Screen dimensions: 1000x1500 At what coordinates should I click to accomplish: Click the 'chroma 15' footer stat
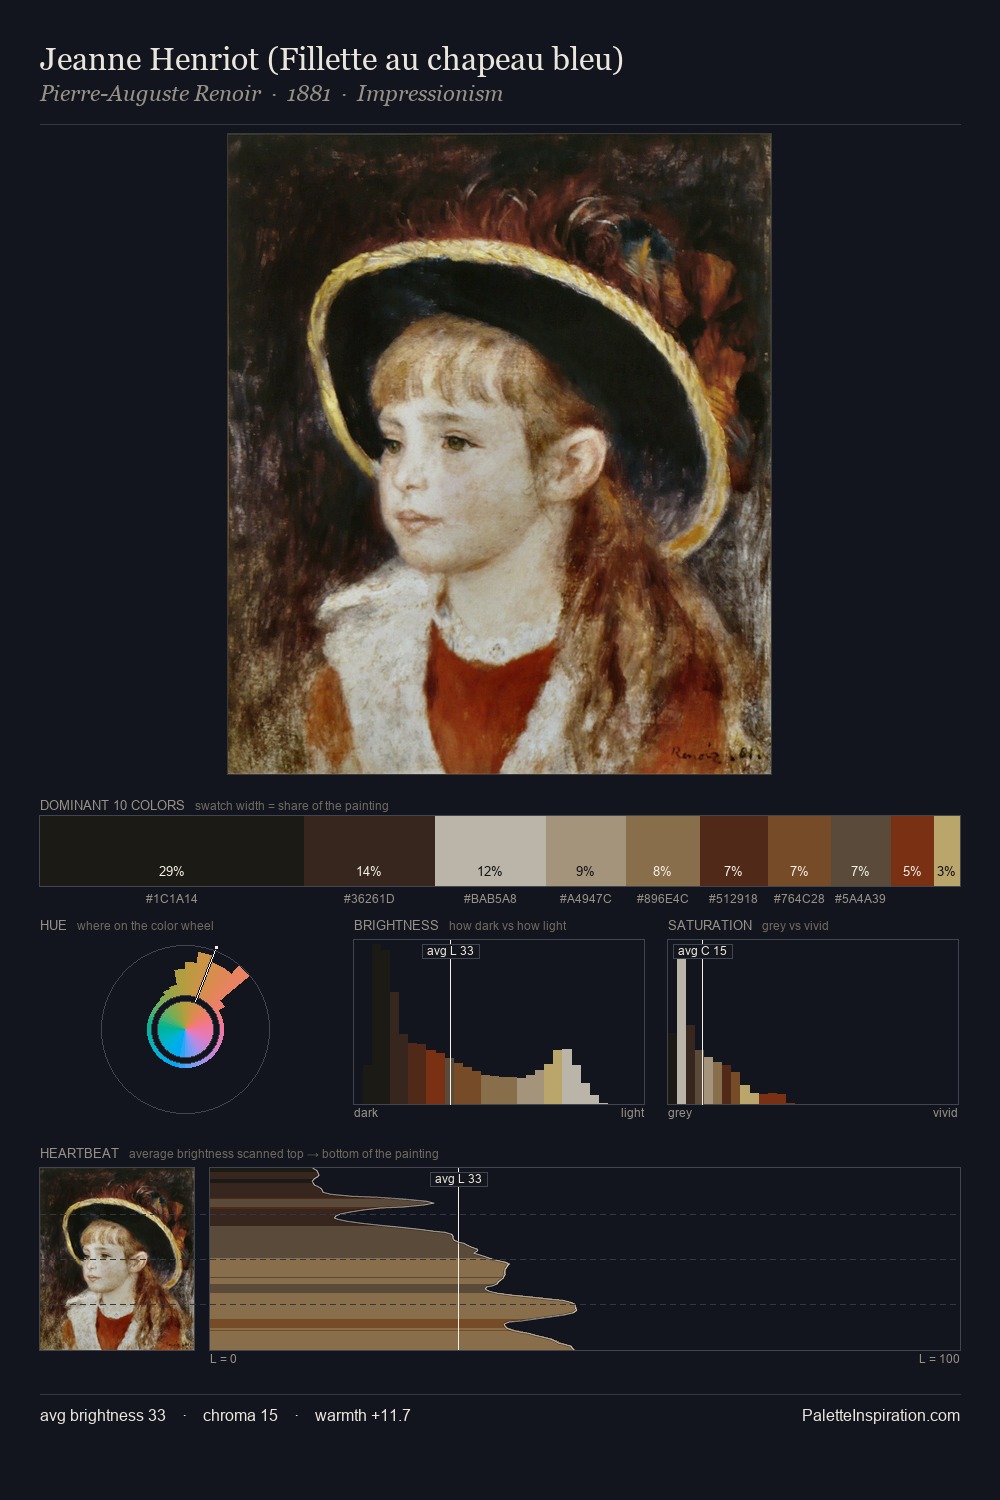point(240,1416)
